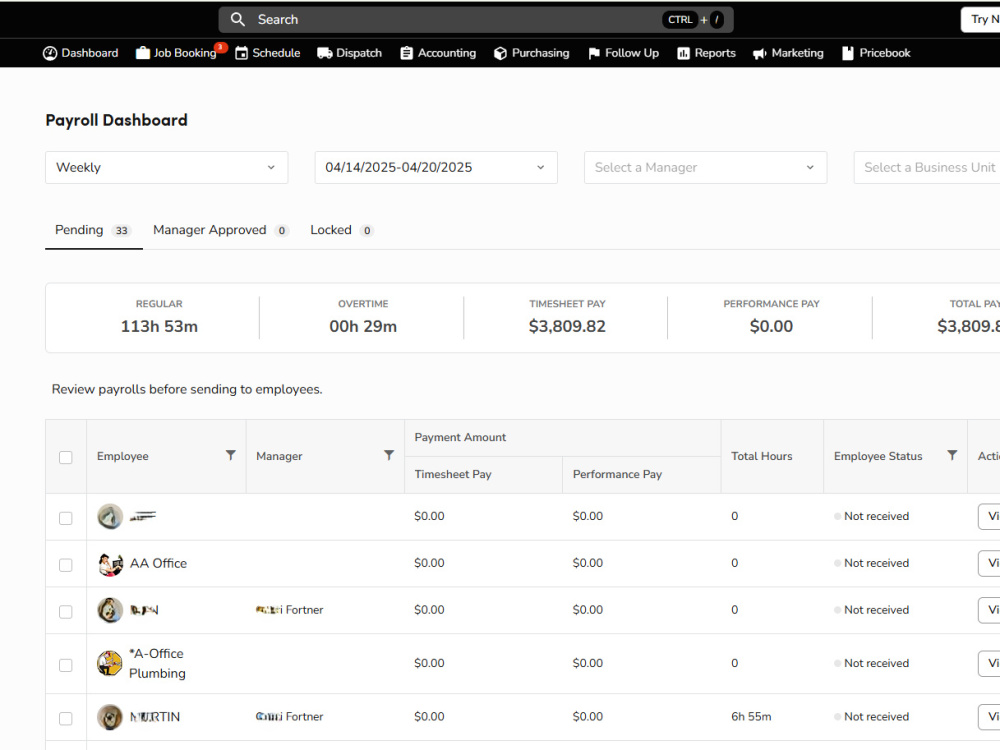
Task: Open the Select a Business Unit dropdown
Action: click(x=927, y=167)
